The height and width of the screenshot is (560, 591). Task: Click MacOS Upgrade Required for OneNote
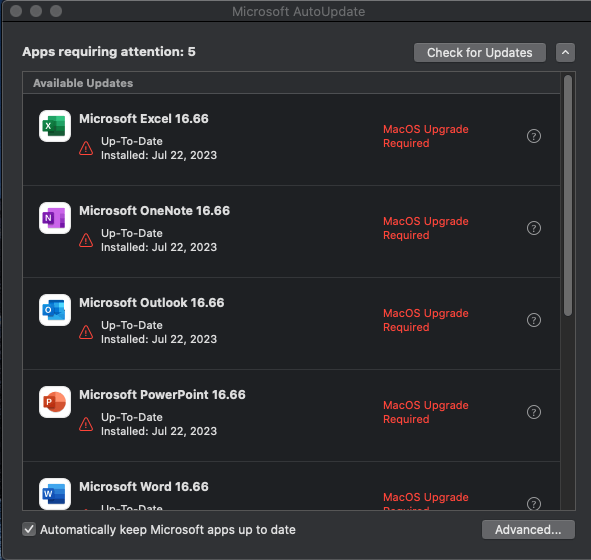tap(426, 228)
